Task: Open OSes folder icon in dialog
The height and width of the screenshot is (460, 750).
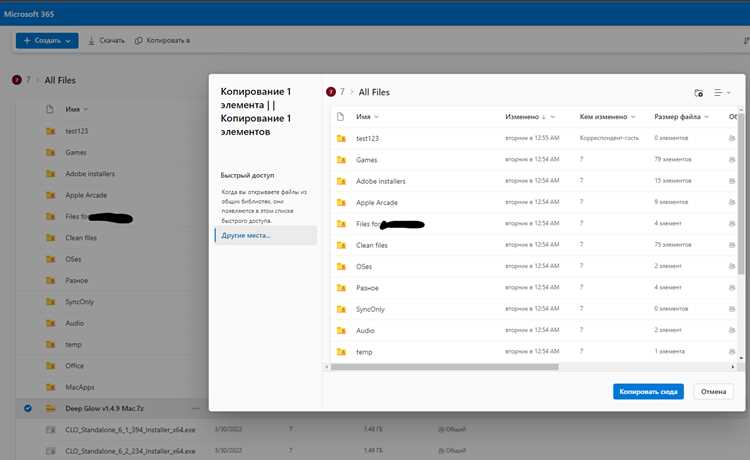Action: click(341, 266)
